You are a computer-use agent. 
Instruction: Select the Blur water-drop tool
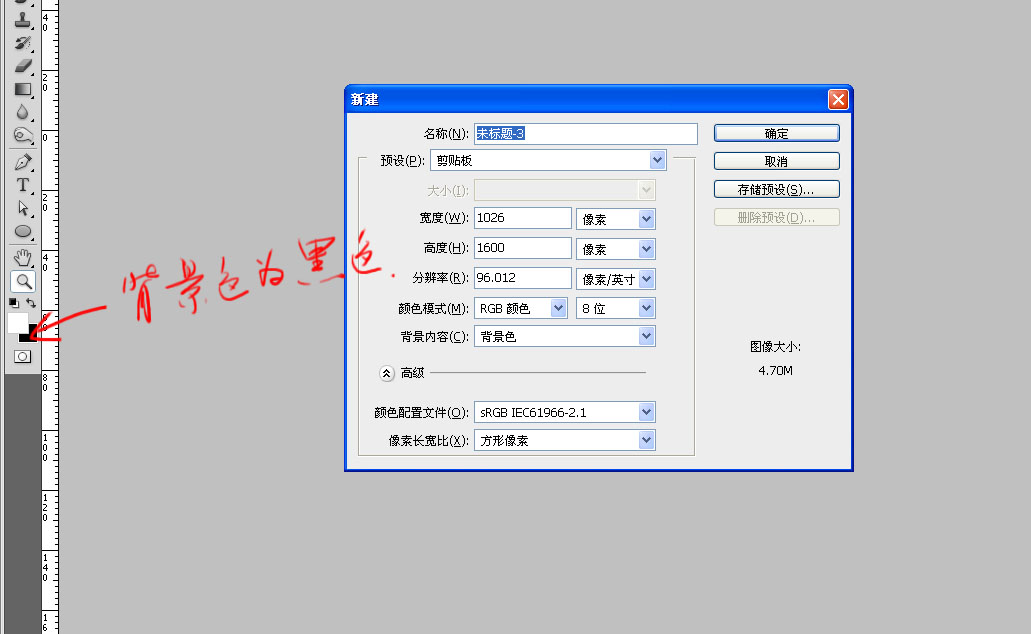click(x=23, y=112)
